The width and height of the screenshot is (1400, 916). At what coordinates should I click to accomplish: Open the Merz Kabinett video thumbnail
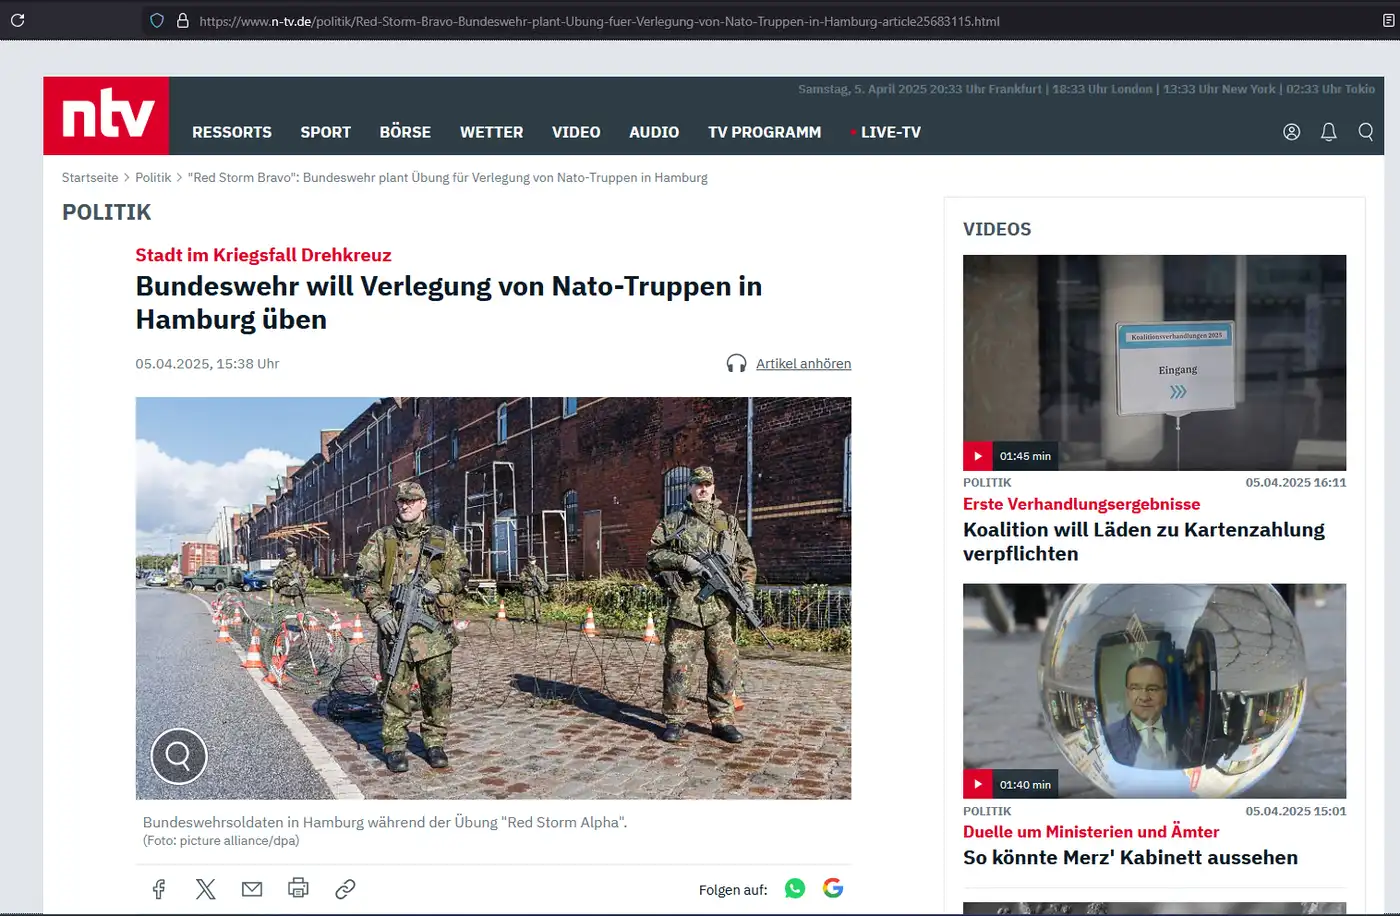(1154, 690)
